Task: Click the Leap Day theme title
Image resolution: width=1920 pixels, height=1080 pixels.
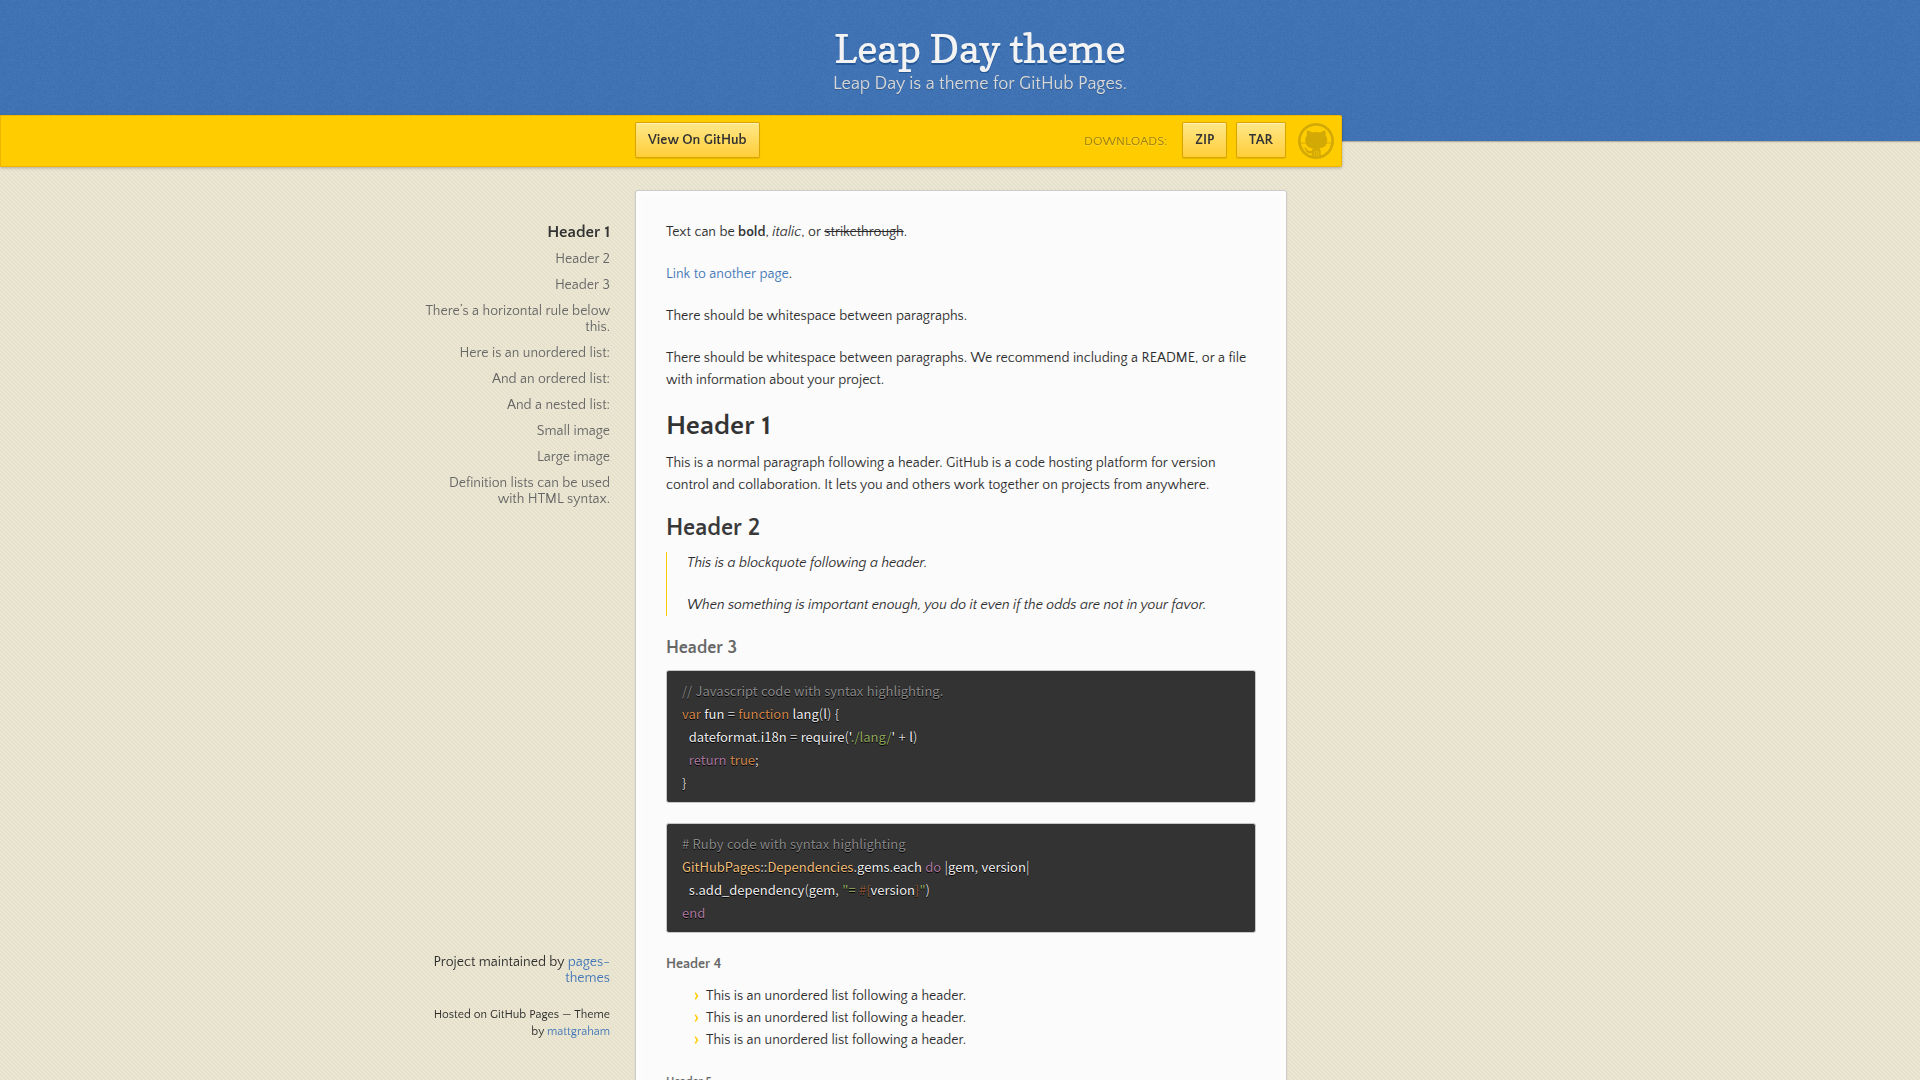Action: coord(978,48)
